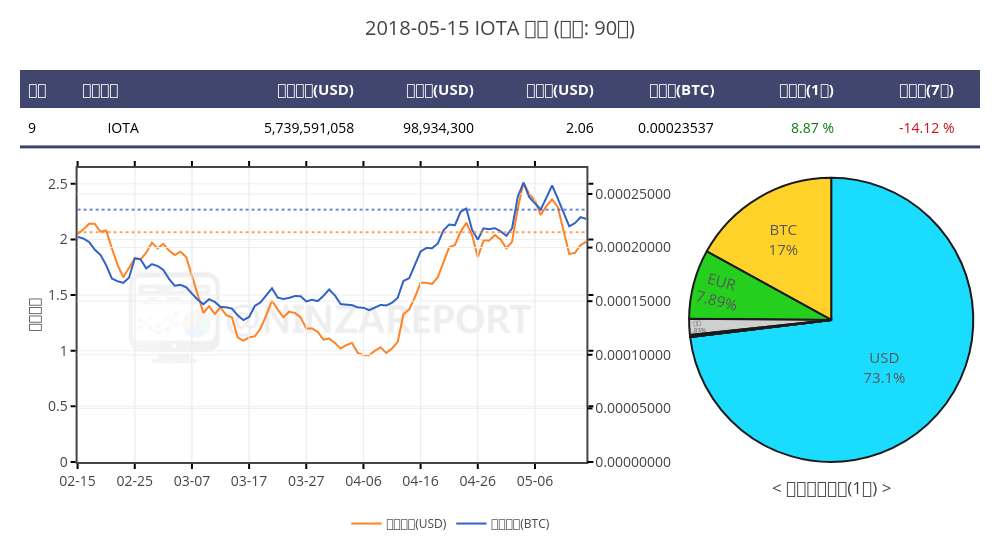
Task: Click the 02-25 date label on the x-axis
Action: click(135, 481)
